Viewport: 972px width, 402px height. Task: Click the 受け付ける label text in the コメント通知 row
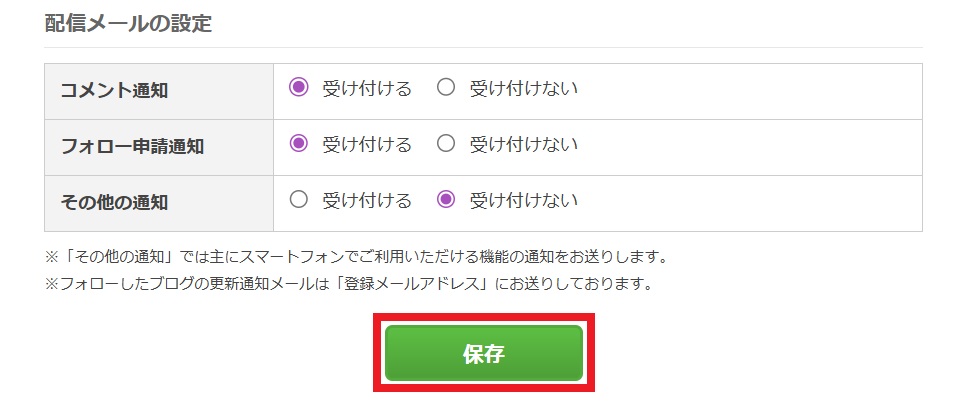pos(367,89)
